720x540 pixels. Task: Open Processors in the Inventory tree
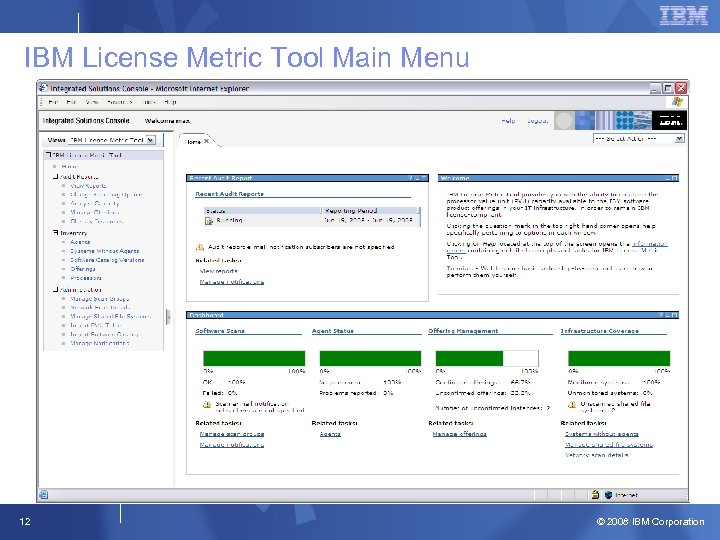click(x=86, y=278)
